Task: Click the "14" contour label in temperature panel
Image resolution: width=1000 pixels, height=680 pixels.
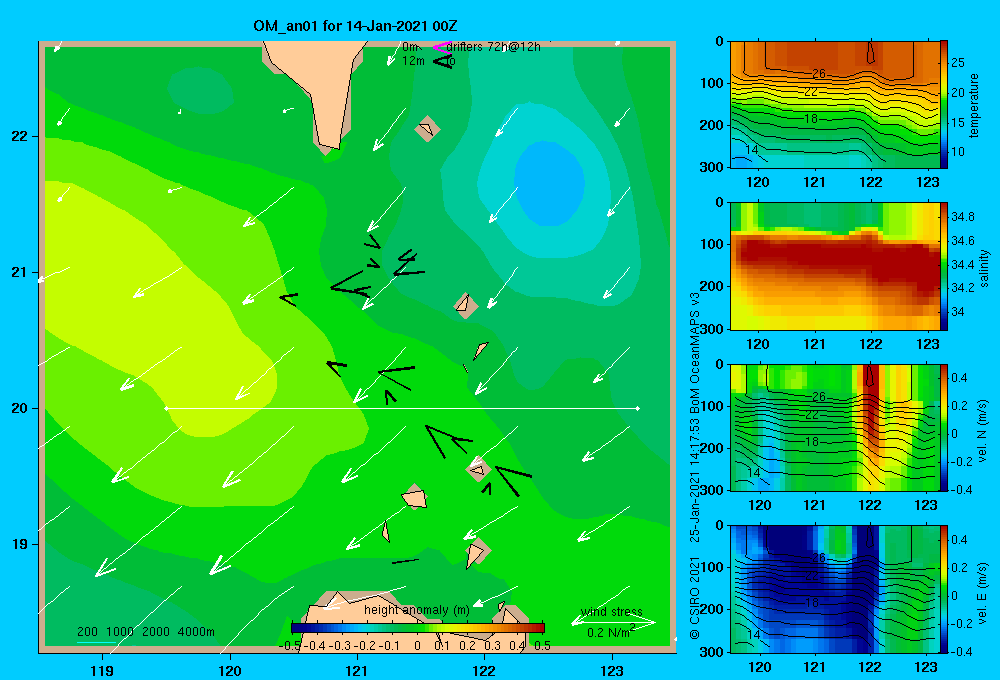Action: [x=752, y=150]
